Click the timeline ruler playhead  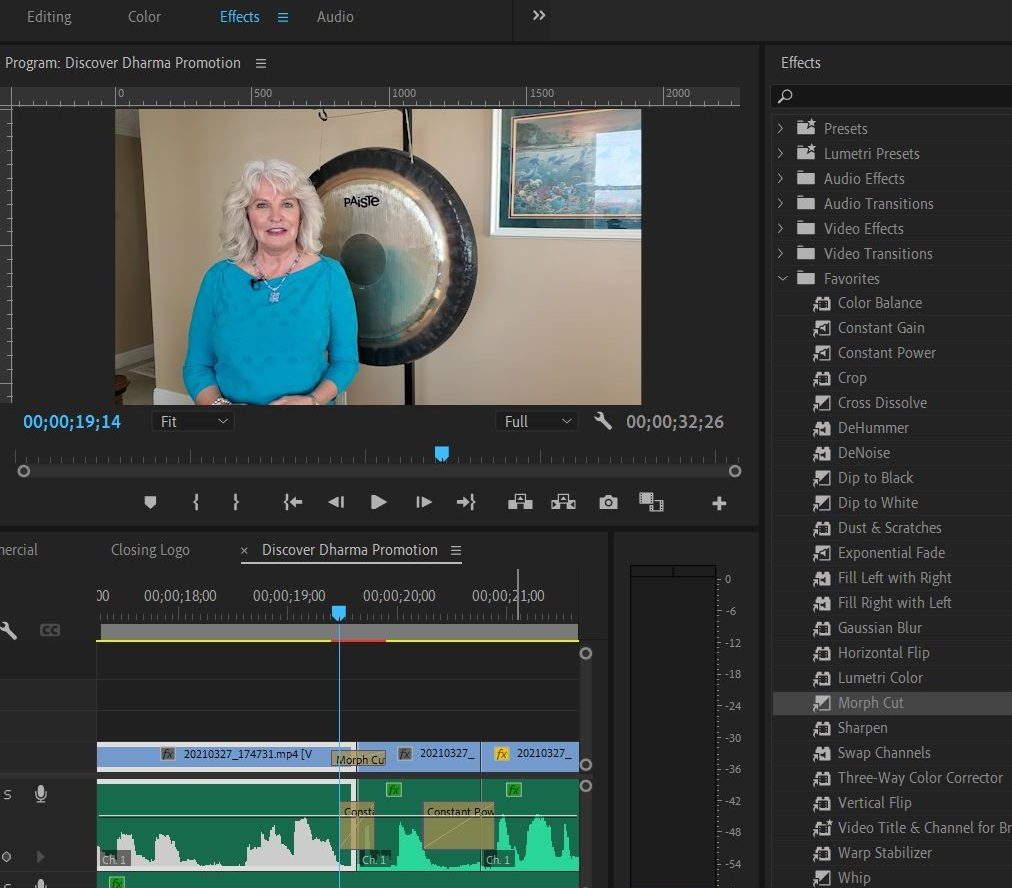point(339,612)
